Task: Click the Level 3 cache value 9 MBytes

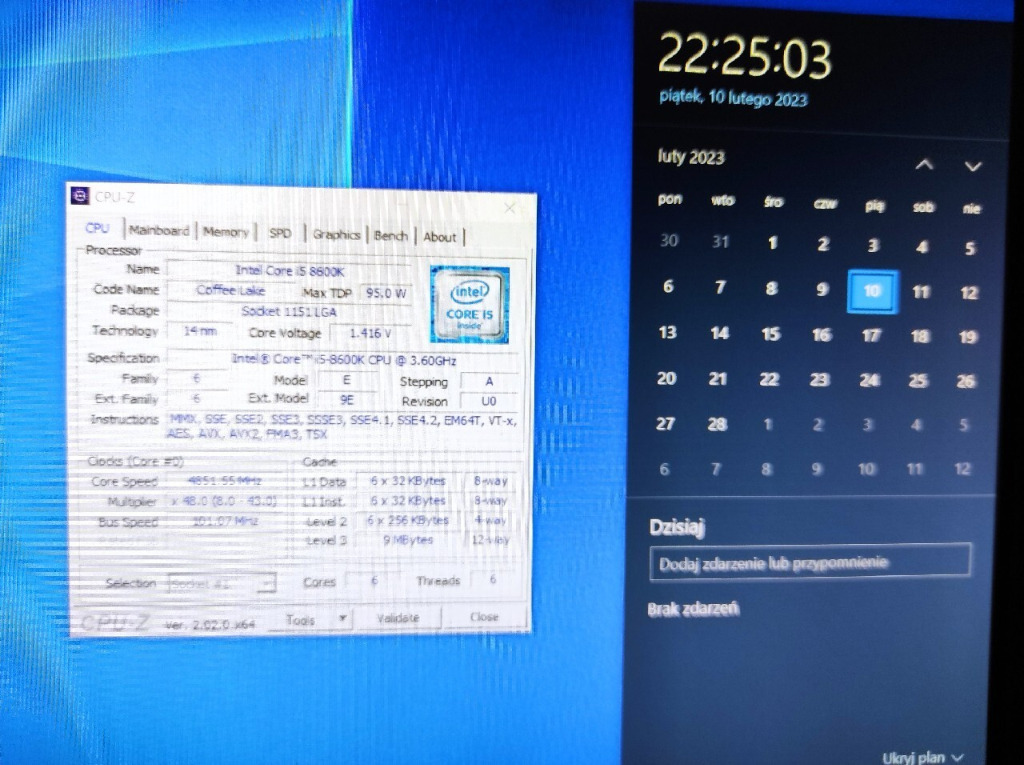Action: 408,540
